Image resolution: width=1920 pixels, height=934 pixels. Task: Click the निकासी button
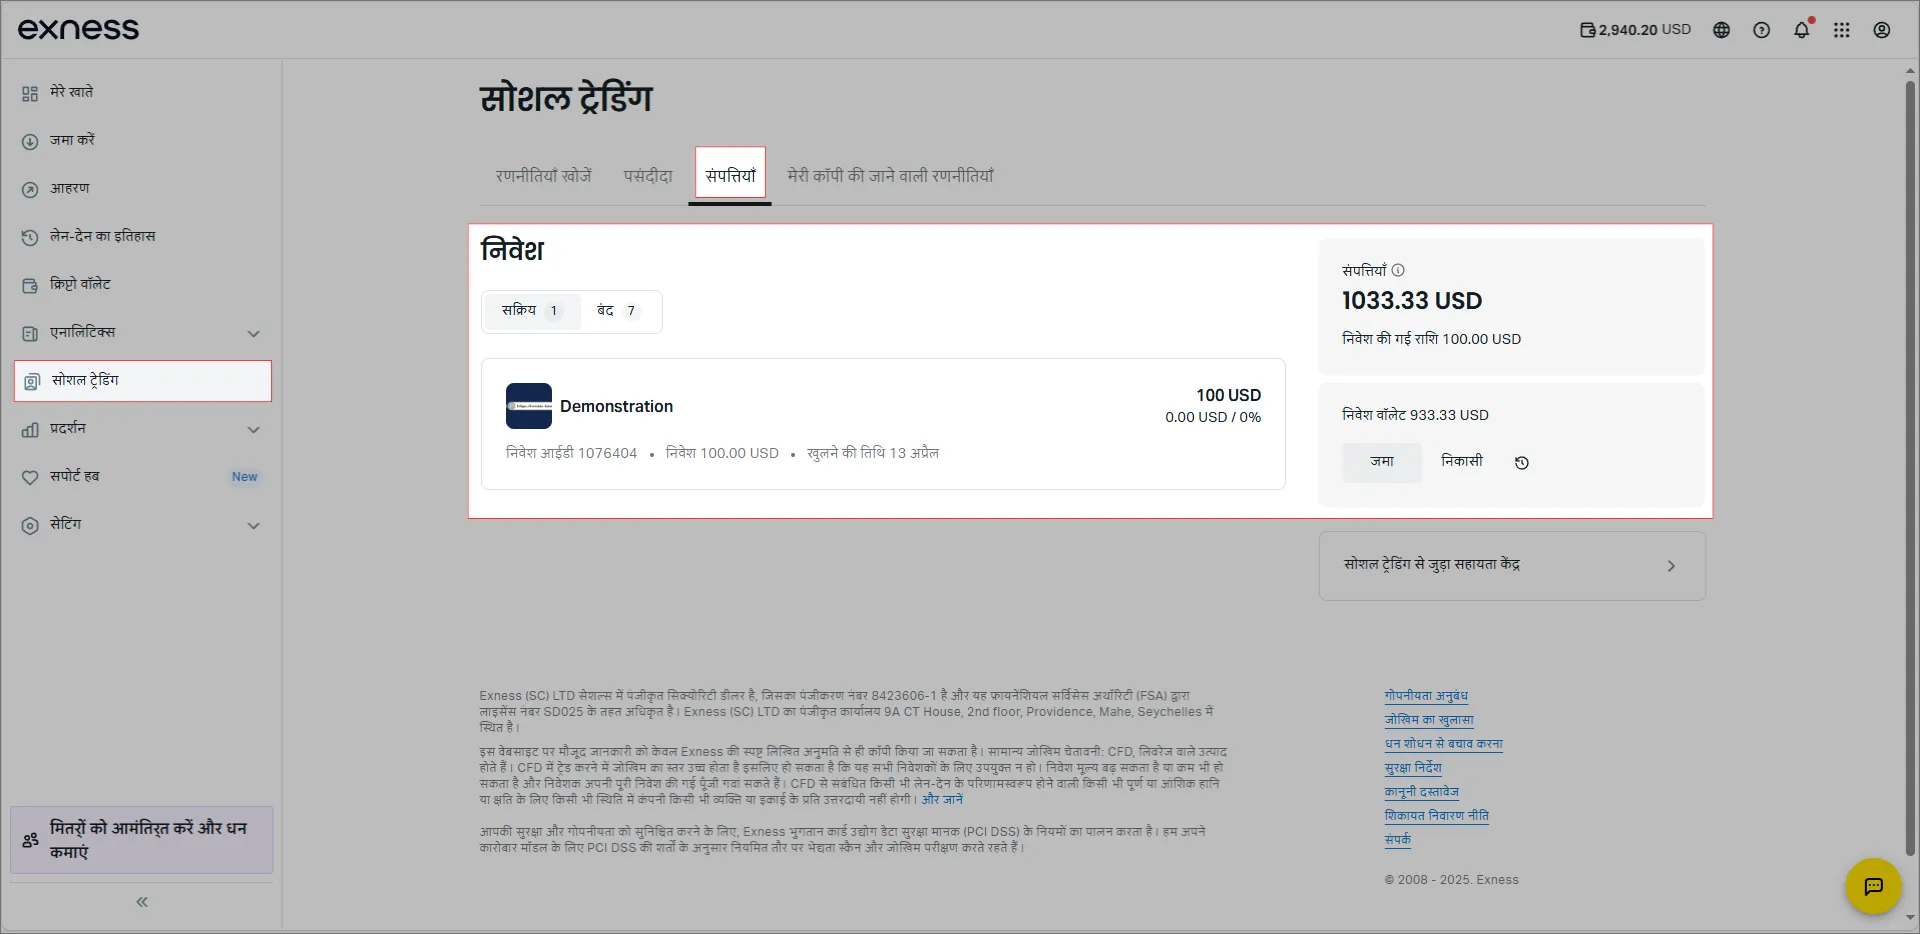click(1461, 462)
